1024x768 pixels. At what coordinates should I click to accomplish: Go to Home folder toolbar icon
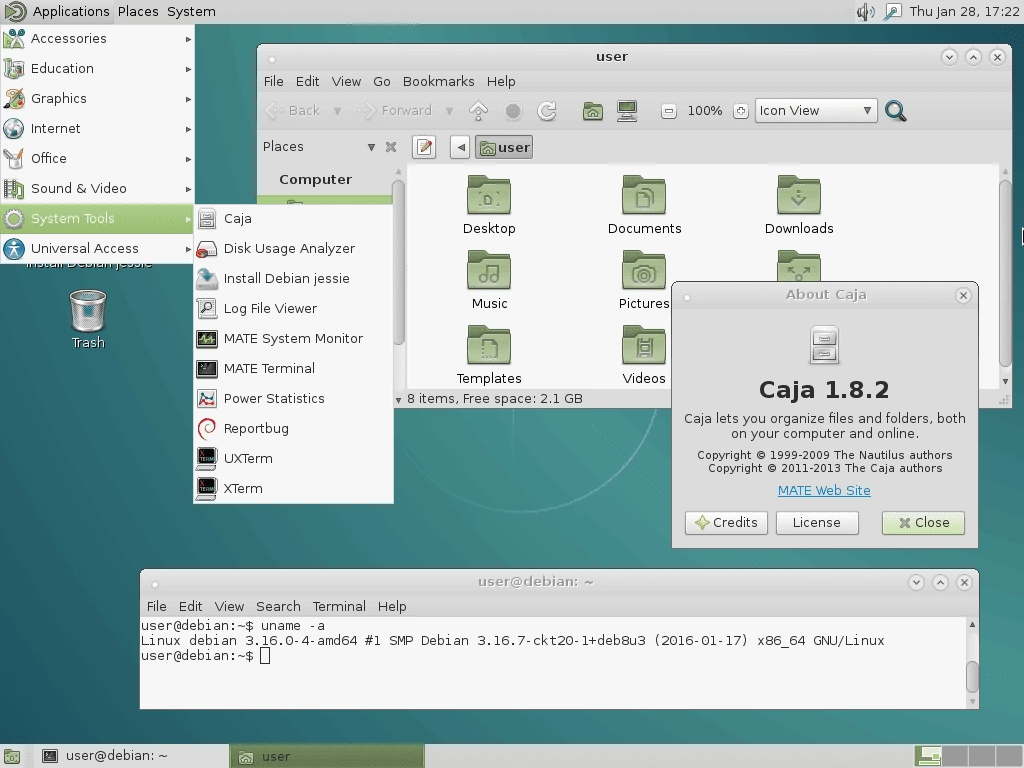click(593, 111)
